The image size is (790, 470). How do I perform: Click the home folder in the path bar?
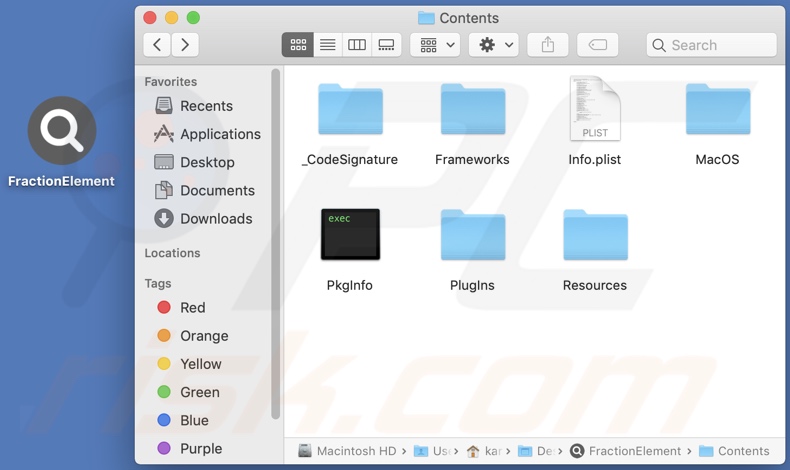484,451
